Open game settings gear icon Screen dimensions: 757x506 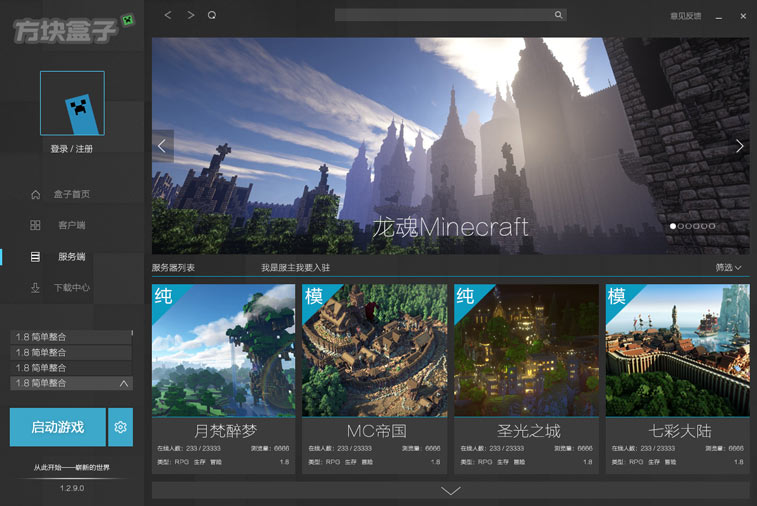[121, 427]
